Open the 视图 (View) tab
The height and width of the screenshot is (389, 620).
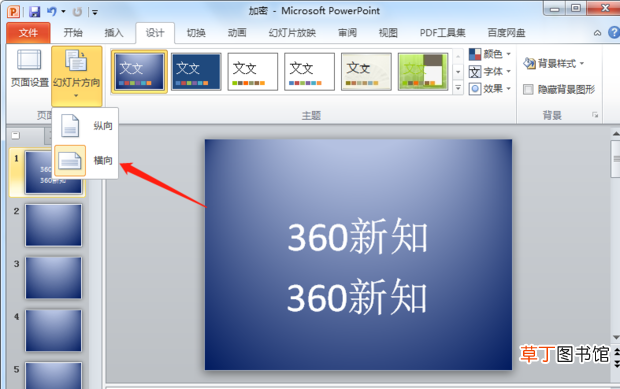point(388,33)
